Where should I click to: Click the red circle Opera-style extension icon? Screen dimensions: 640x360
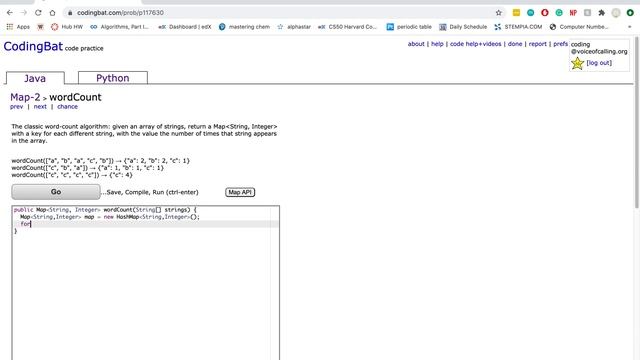(544, 13)
